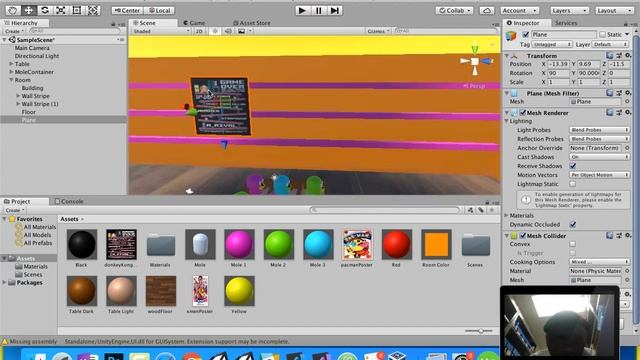The width and height of the screenshot is (640, 360).
Task: Select the xmenPoster asset
Action: point(200,291)
